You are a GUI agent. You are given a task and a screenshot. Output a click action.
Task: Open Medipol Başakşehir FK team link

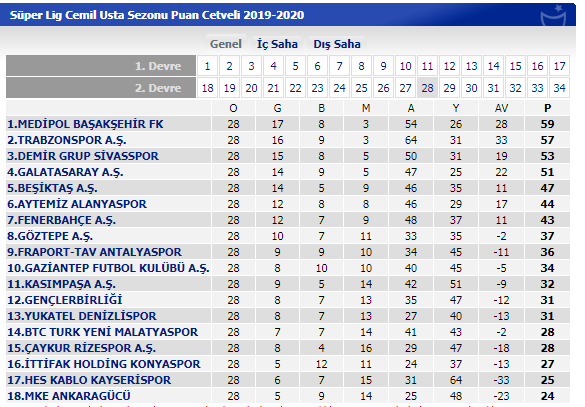(x=85, y=124)
